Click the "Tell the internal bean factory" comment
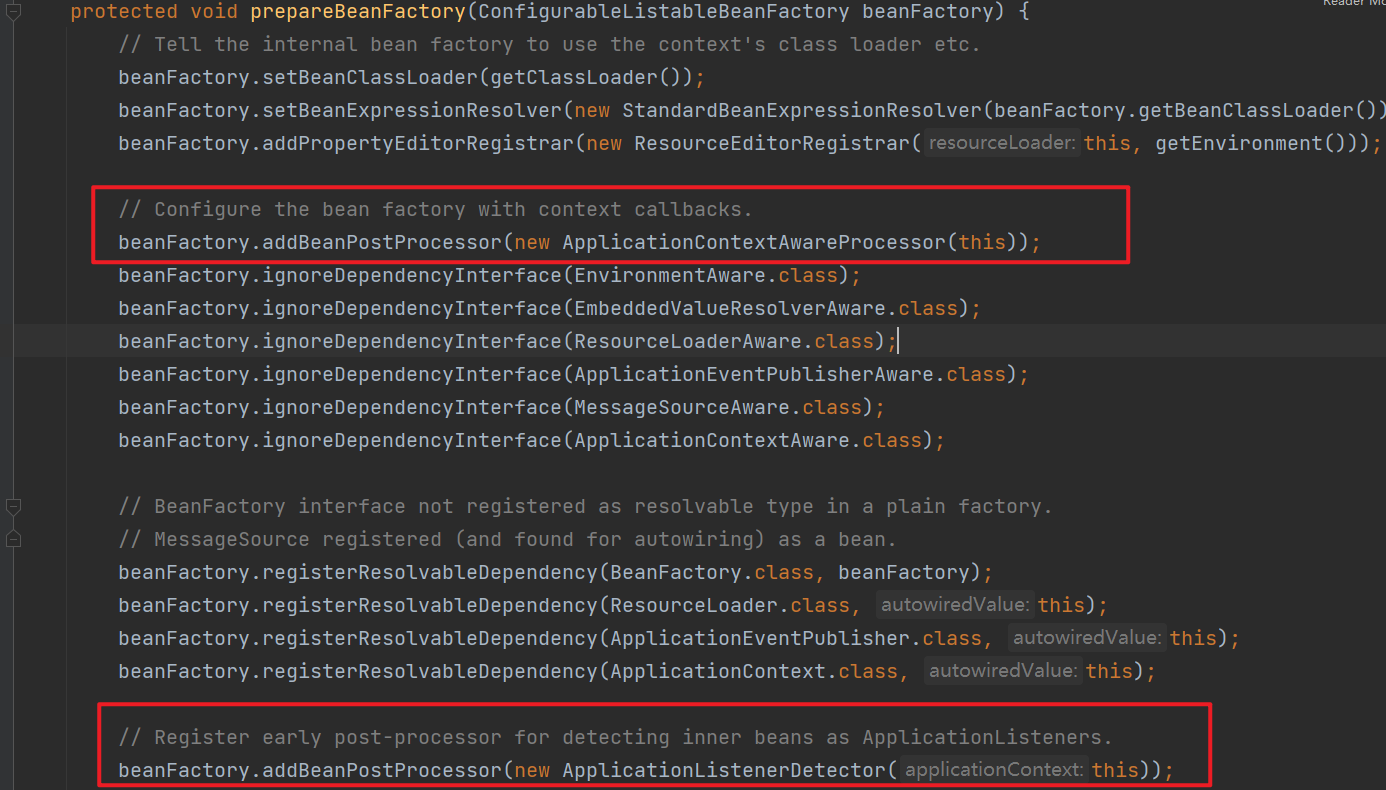The width and height of the screenshot is (1386, 790). pos(549,44)
